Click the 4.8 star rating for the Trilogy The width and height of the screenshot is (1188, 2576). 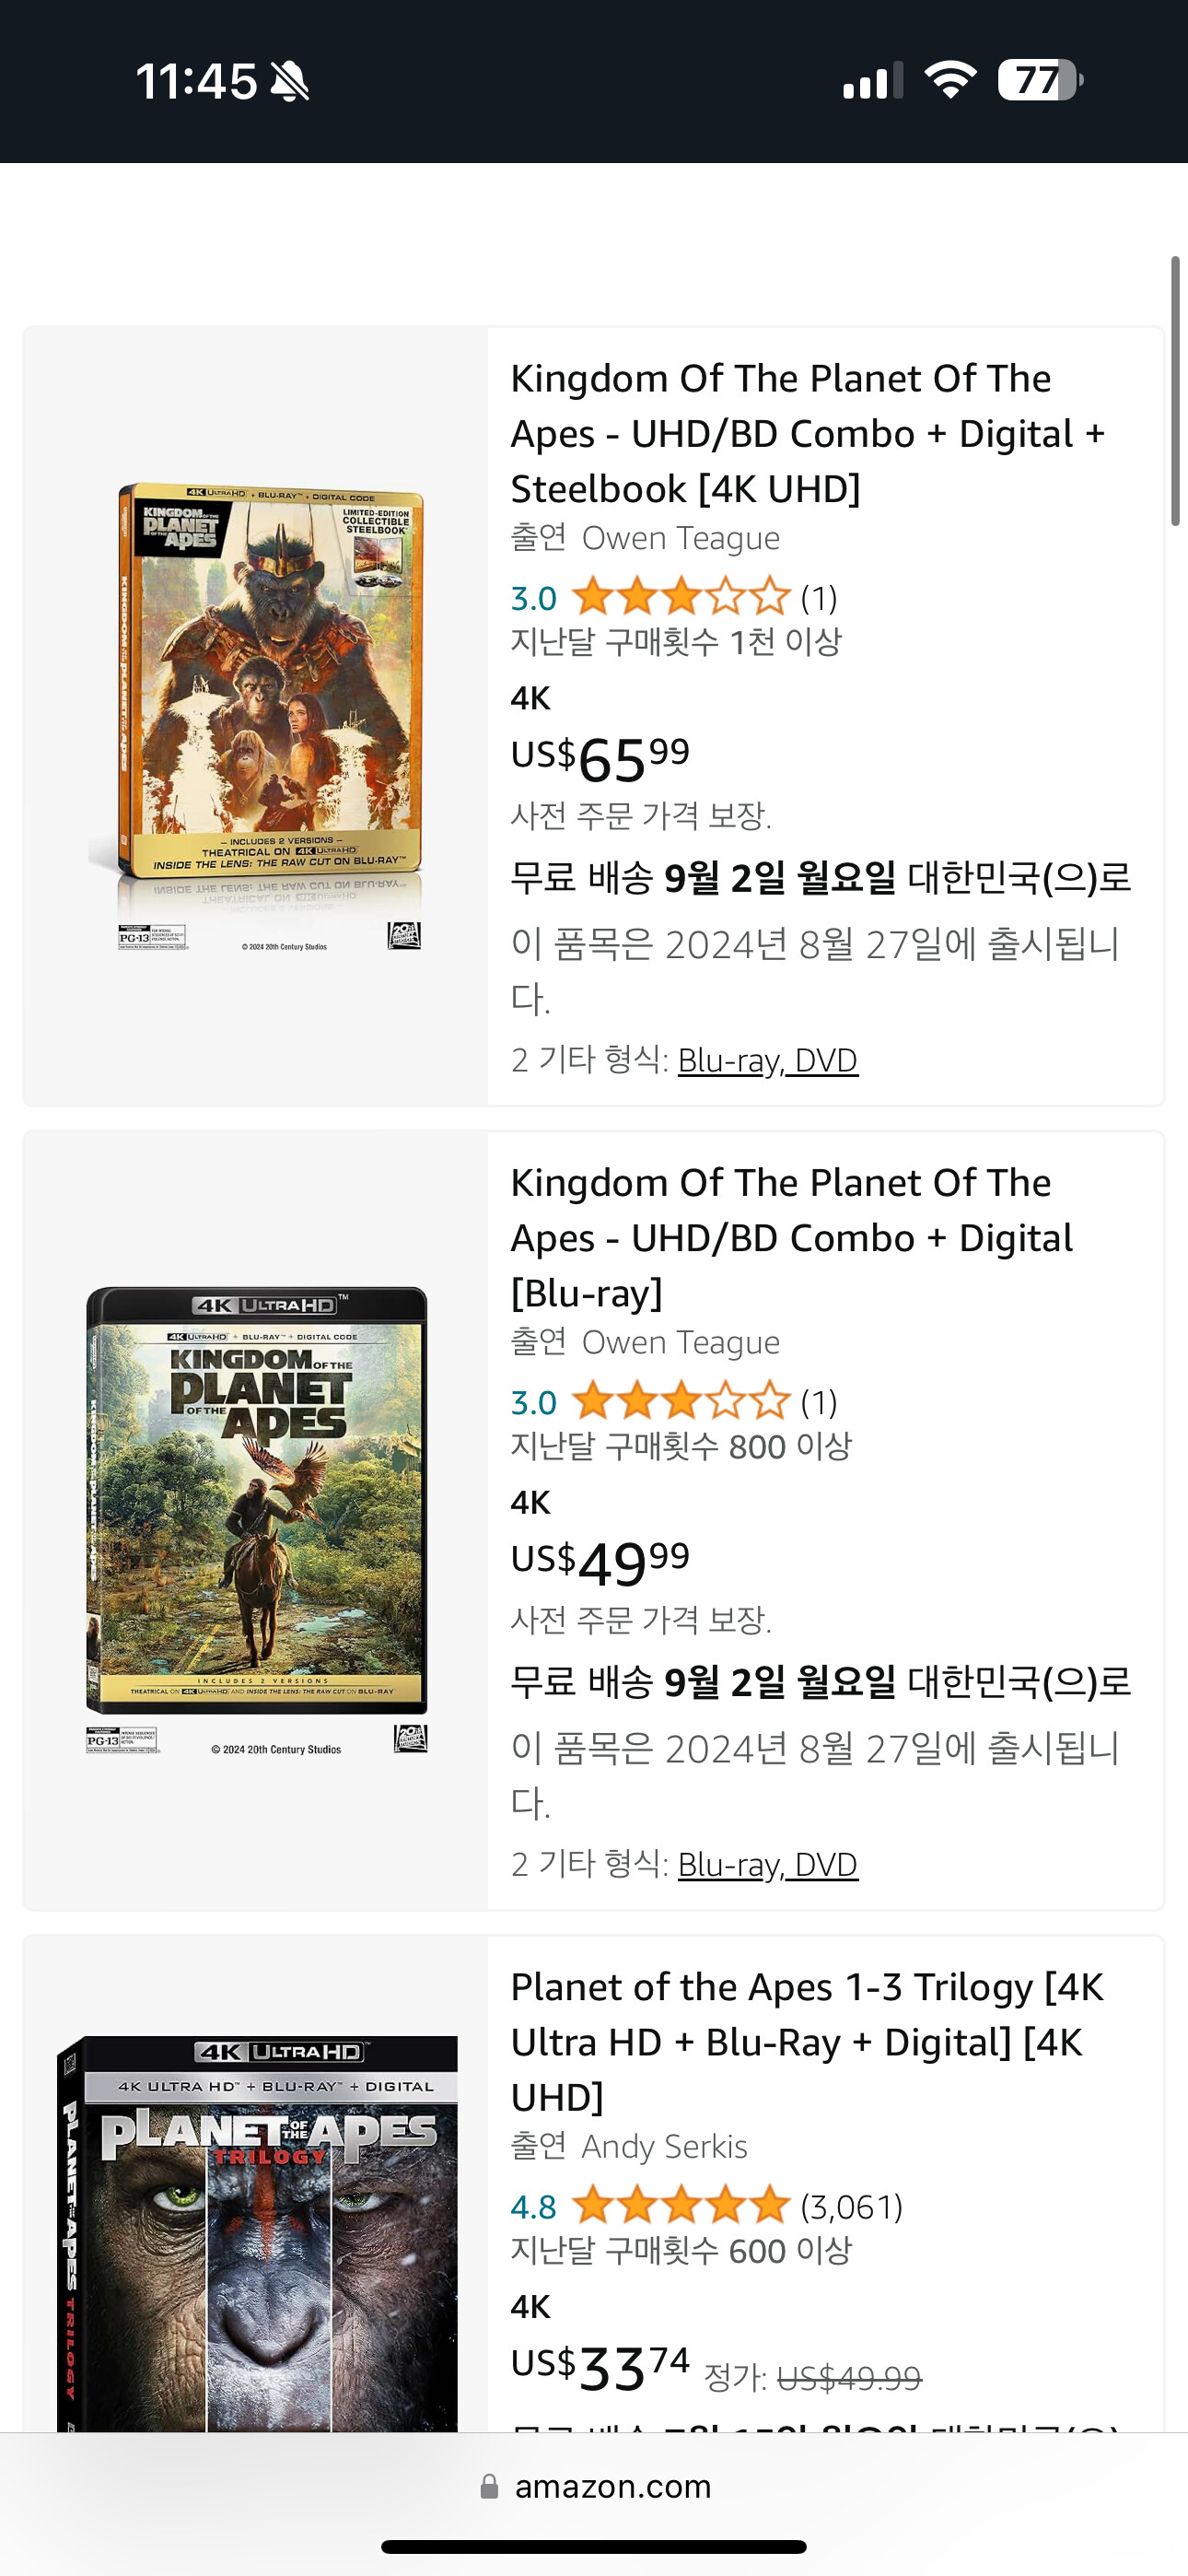680,2205
